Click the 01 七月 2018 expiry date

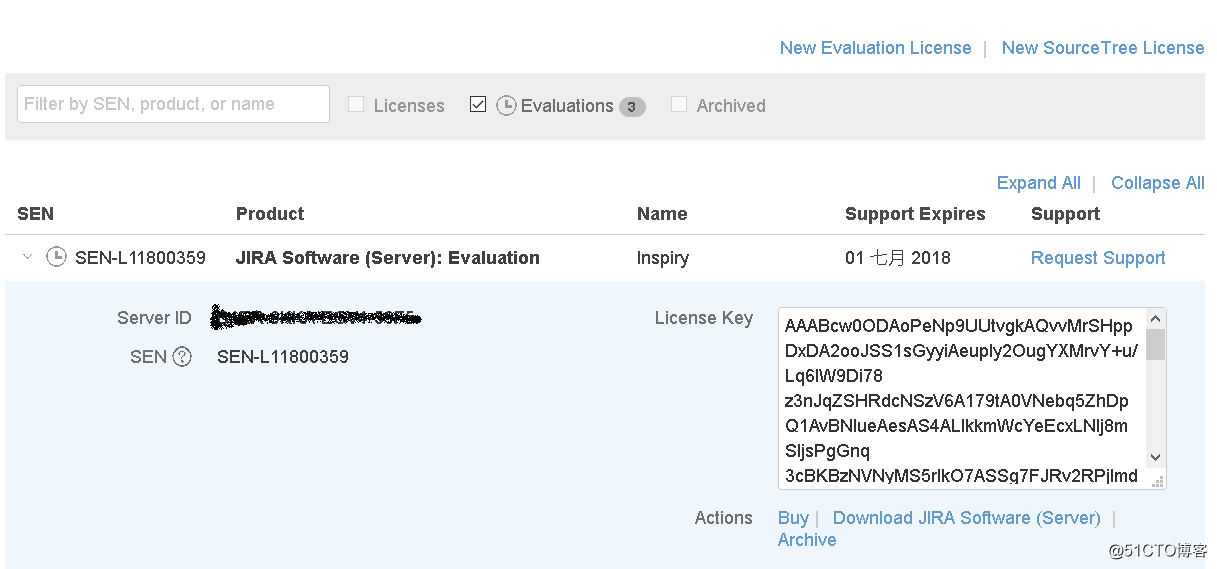click(x=898, y=258)
